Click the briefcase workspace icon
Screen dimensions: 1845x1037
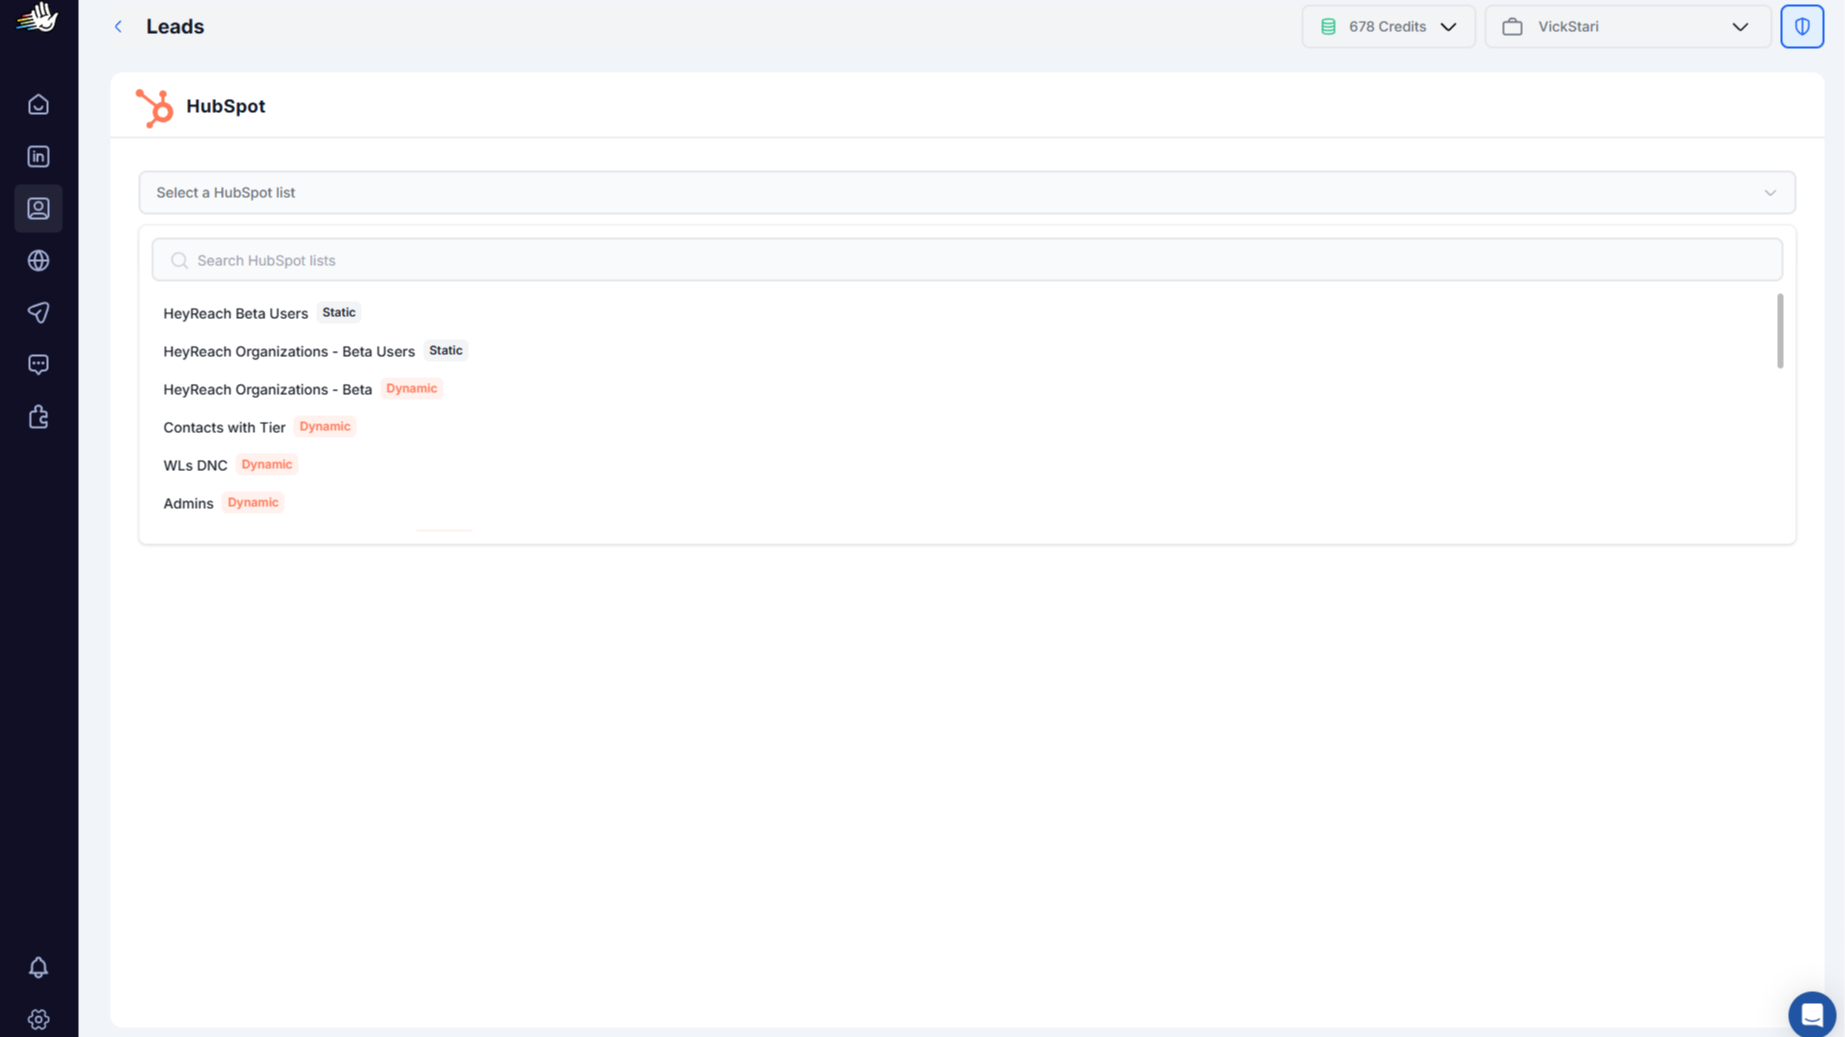pyautogui.click(x=1513, y=27)
